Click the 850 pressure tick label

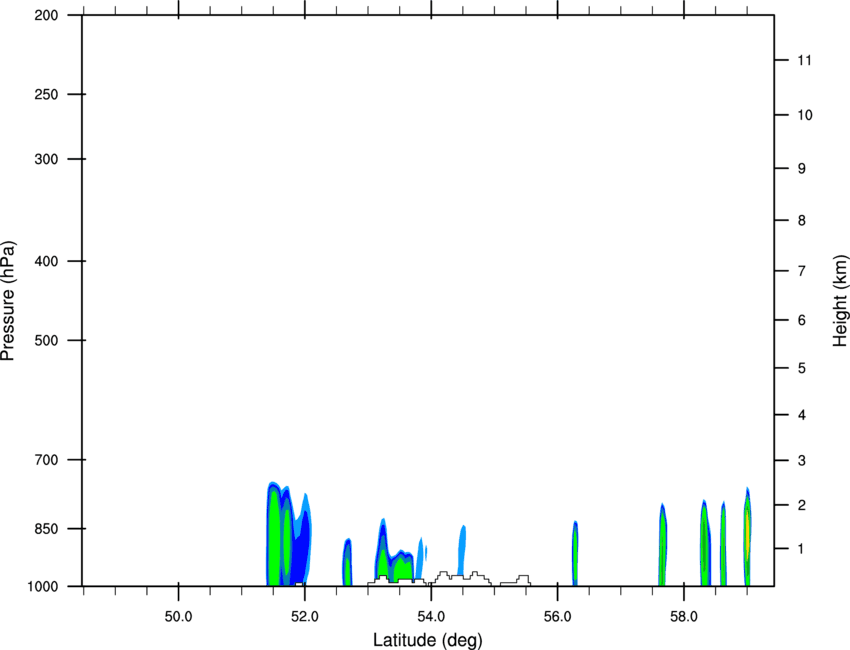46,528
